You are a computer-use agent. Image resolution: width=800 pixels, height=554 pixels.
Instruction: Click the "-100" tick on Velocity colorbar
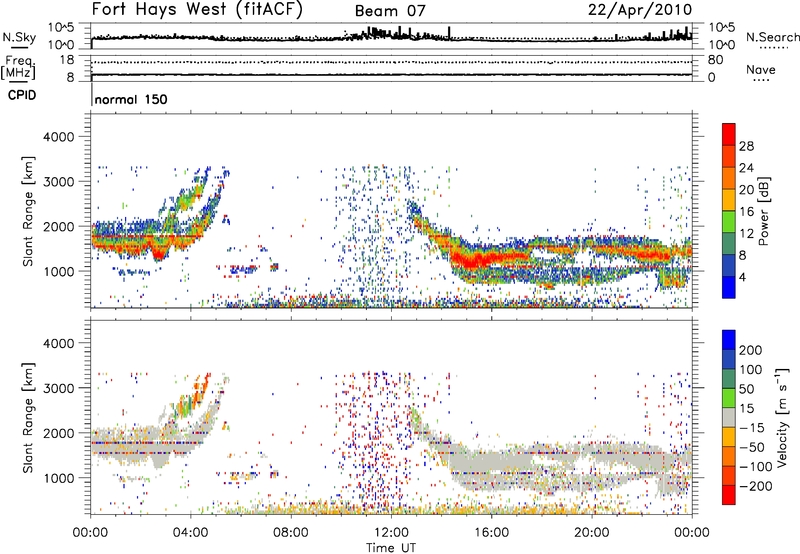(756, 467)
